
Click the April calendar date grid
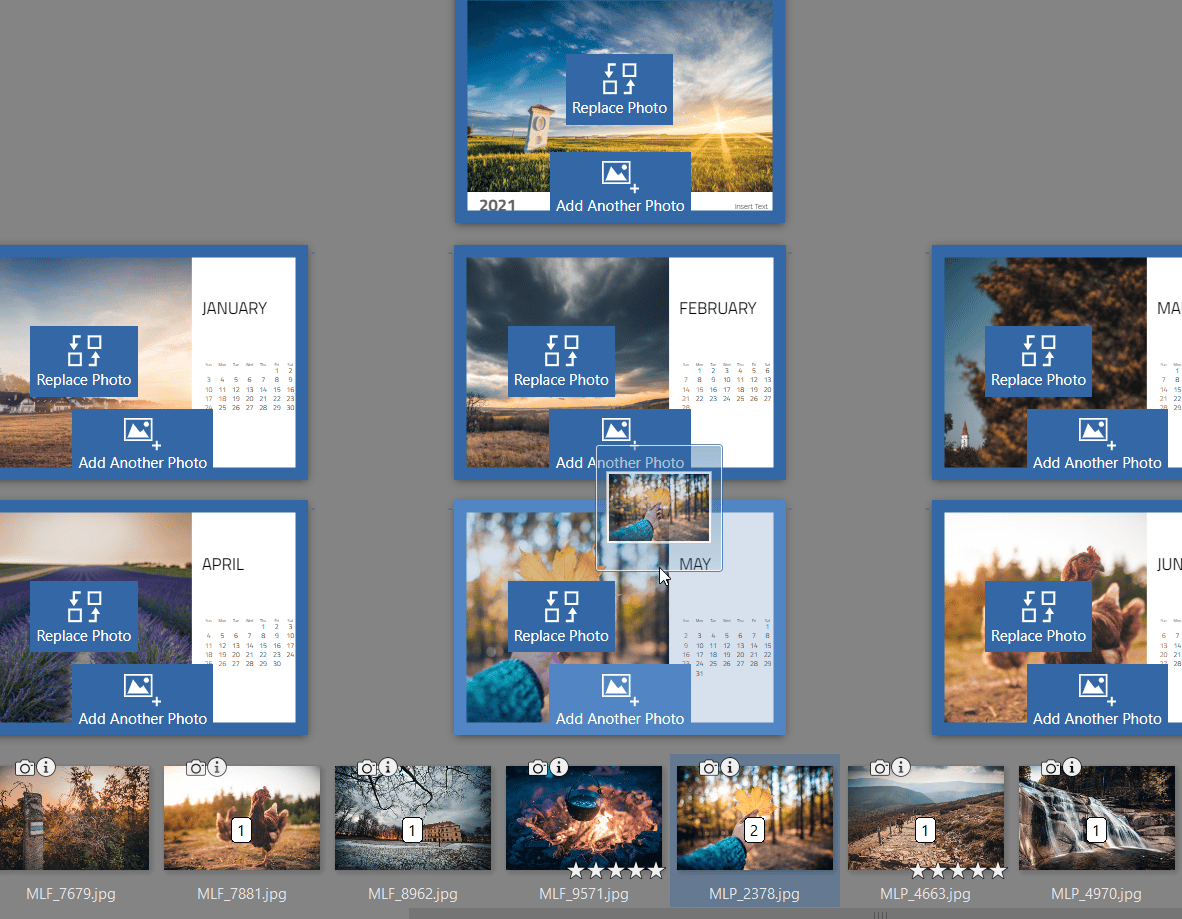250,642
